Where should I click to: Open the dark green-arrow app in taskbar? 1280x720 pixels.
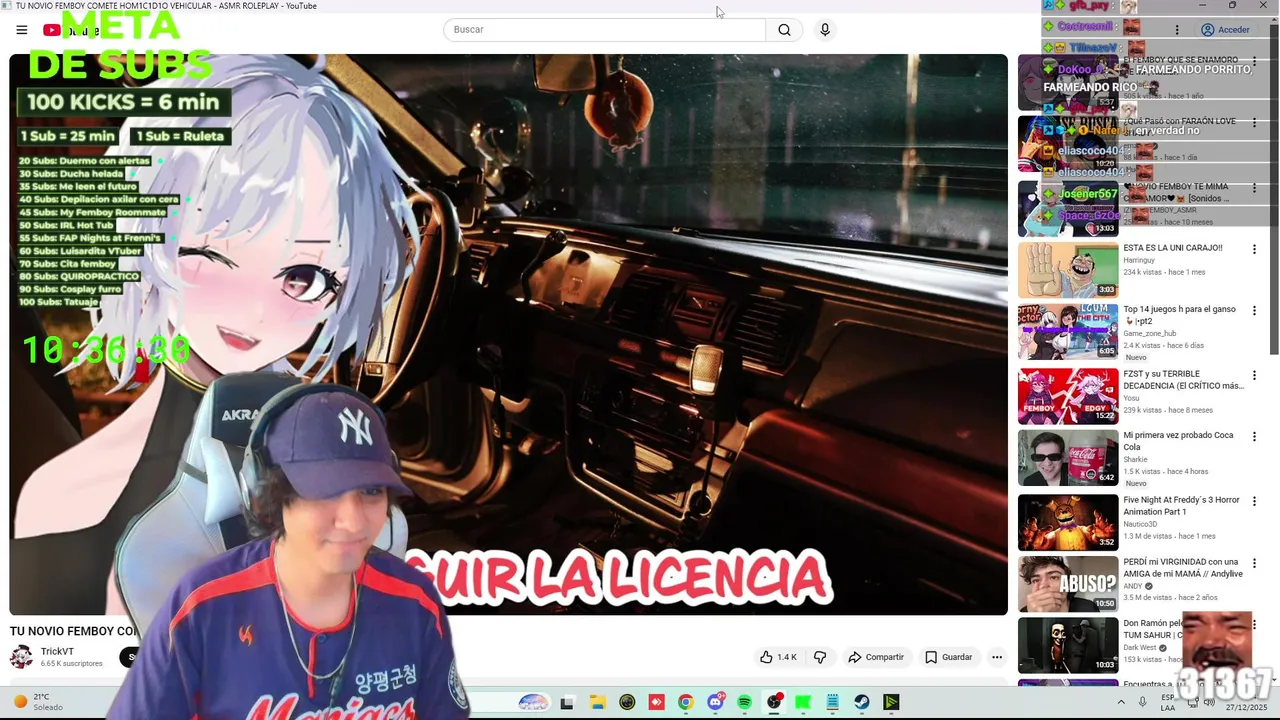coord(891,703)
